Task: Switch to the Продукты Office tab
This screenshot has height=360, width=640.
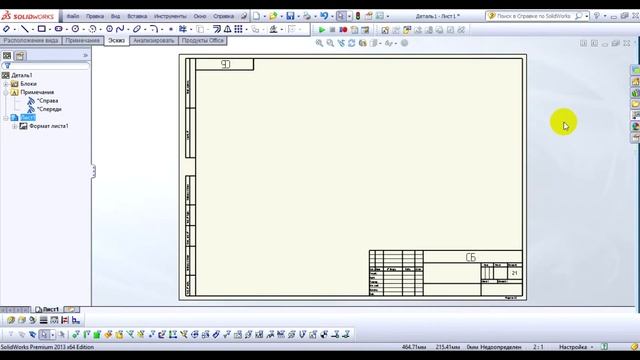Action: tap(202, 41)
